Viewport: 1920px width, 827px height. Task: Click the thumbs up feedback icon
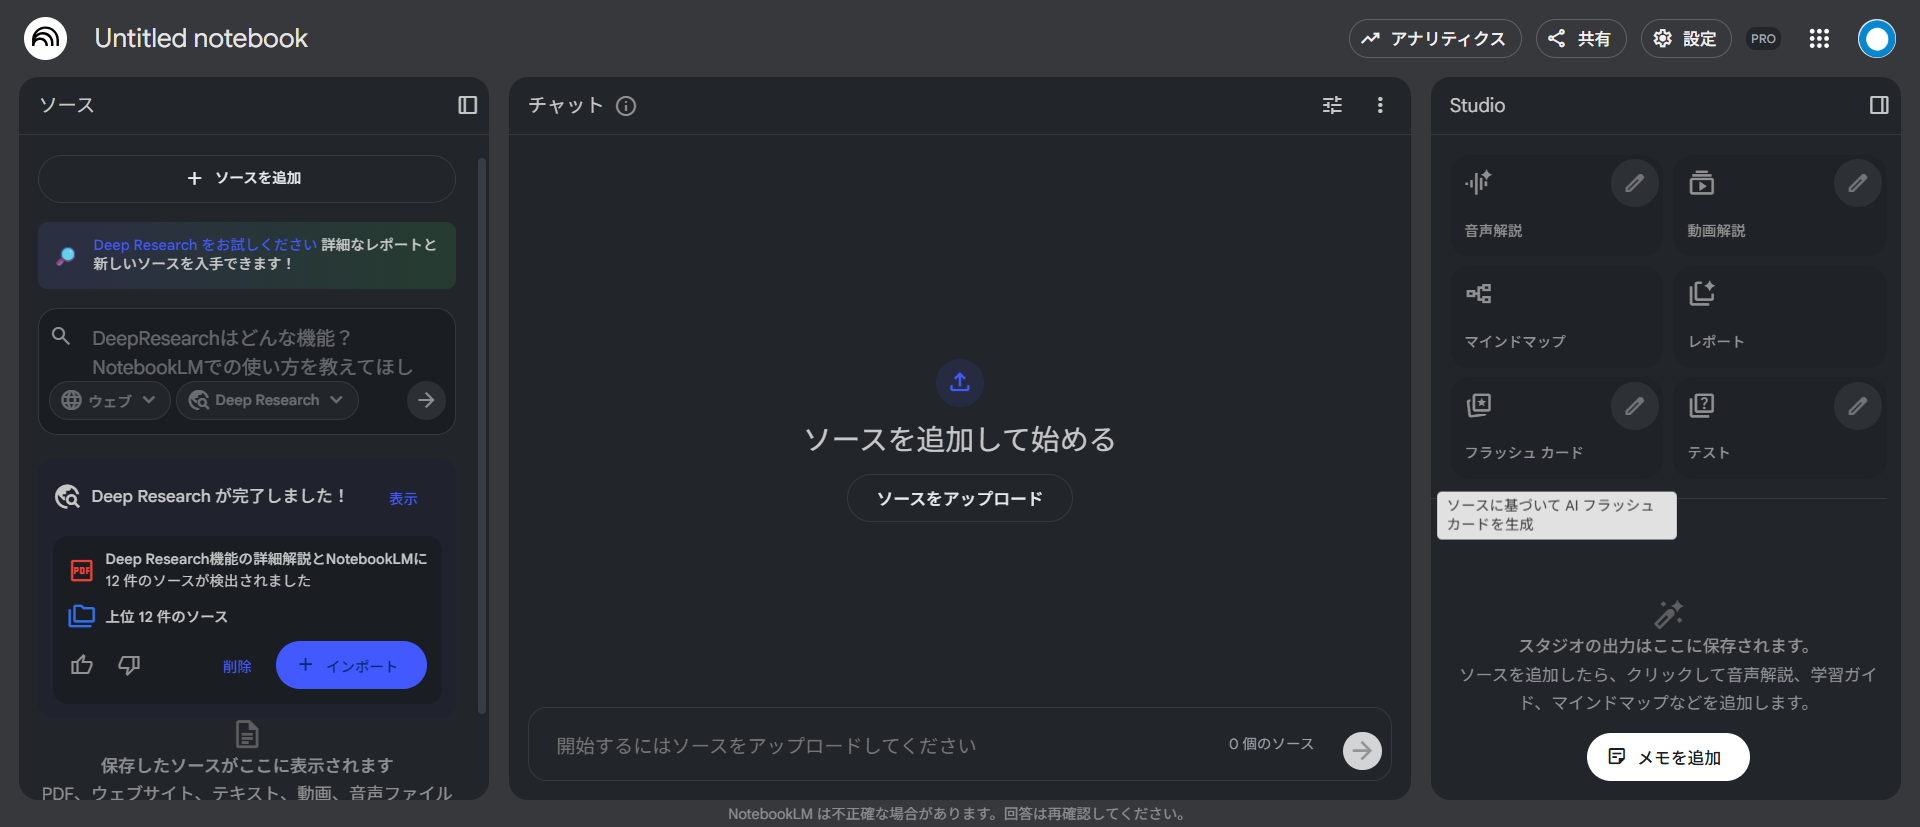tap(82, 665)
